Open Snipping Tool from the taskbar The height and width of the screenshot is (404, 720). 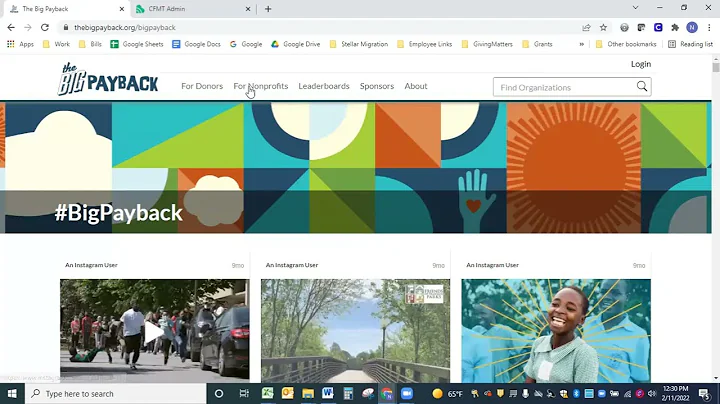[x=368, y=393]
